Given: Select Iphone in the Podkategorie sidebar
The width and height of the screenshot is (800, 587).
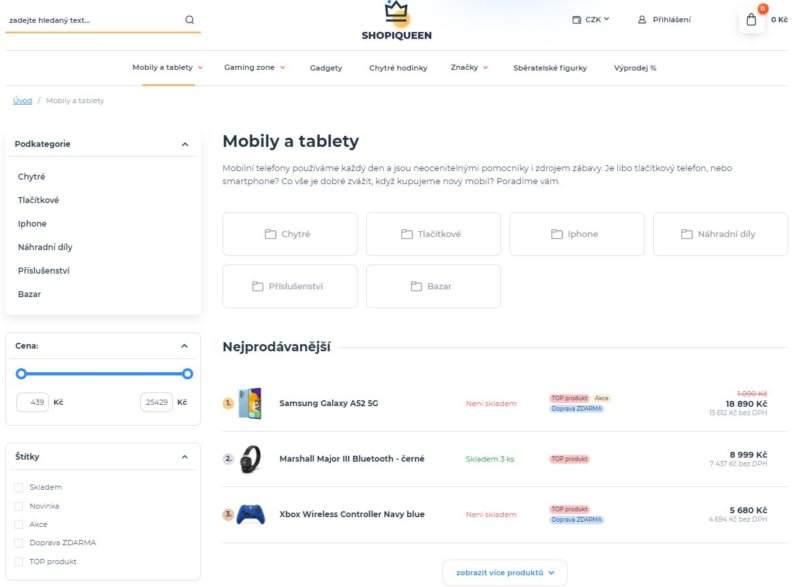Looking at the screenshot, I should (32, 224).
